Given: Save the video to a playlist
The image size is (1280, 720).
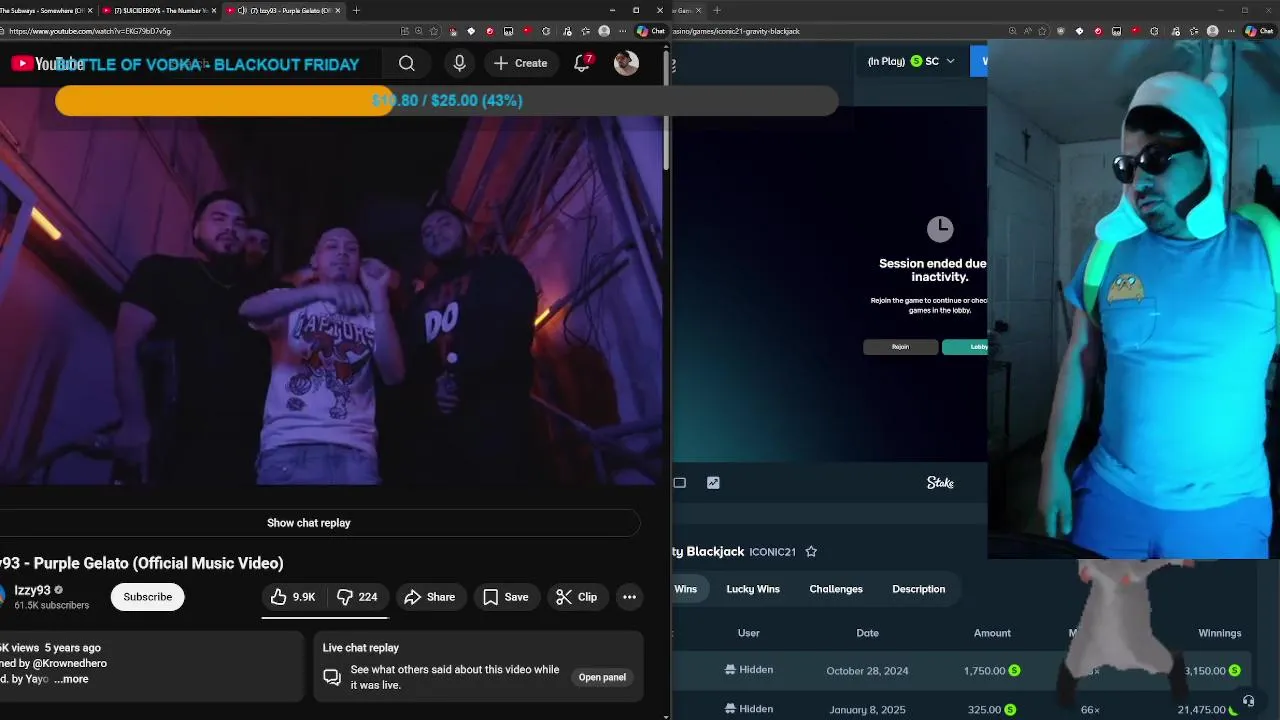Looking at the screenshot, I should coord(505,597).
